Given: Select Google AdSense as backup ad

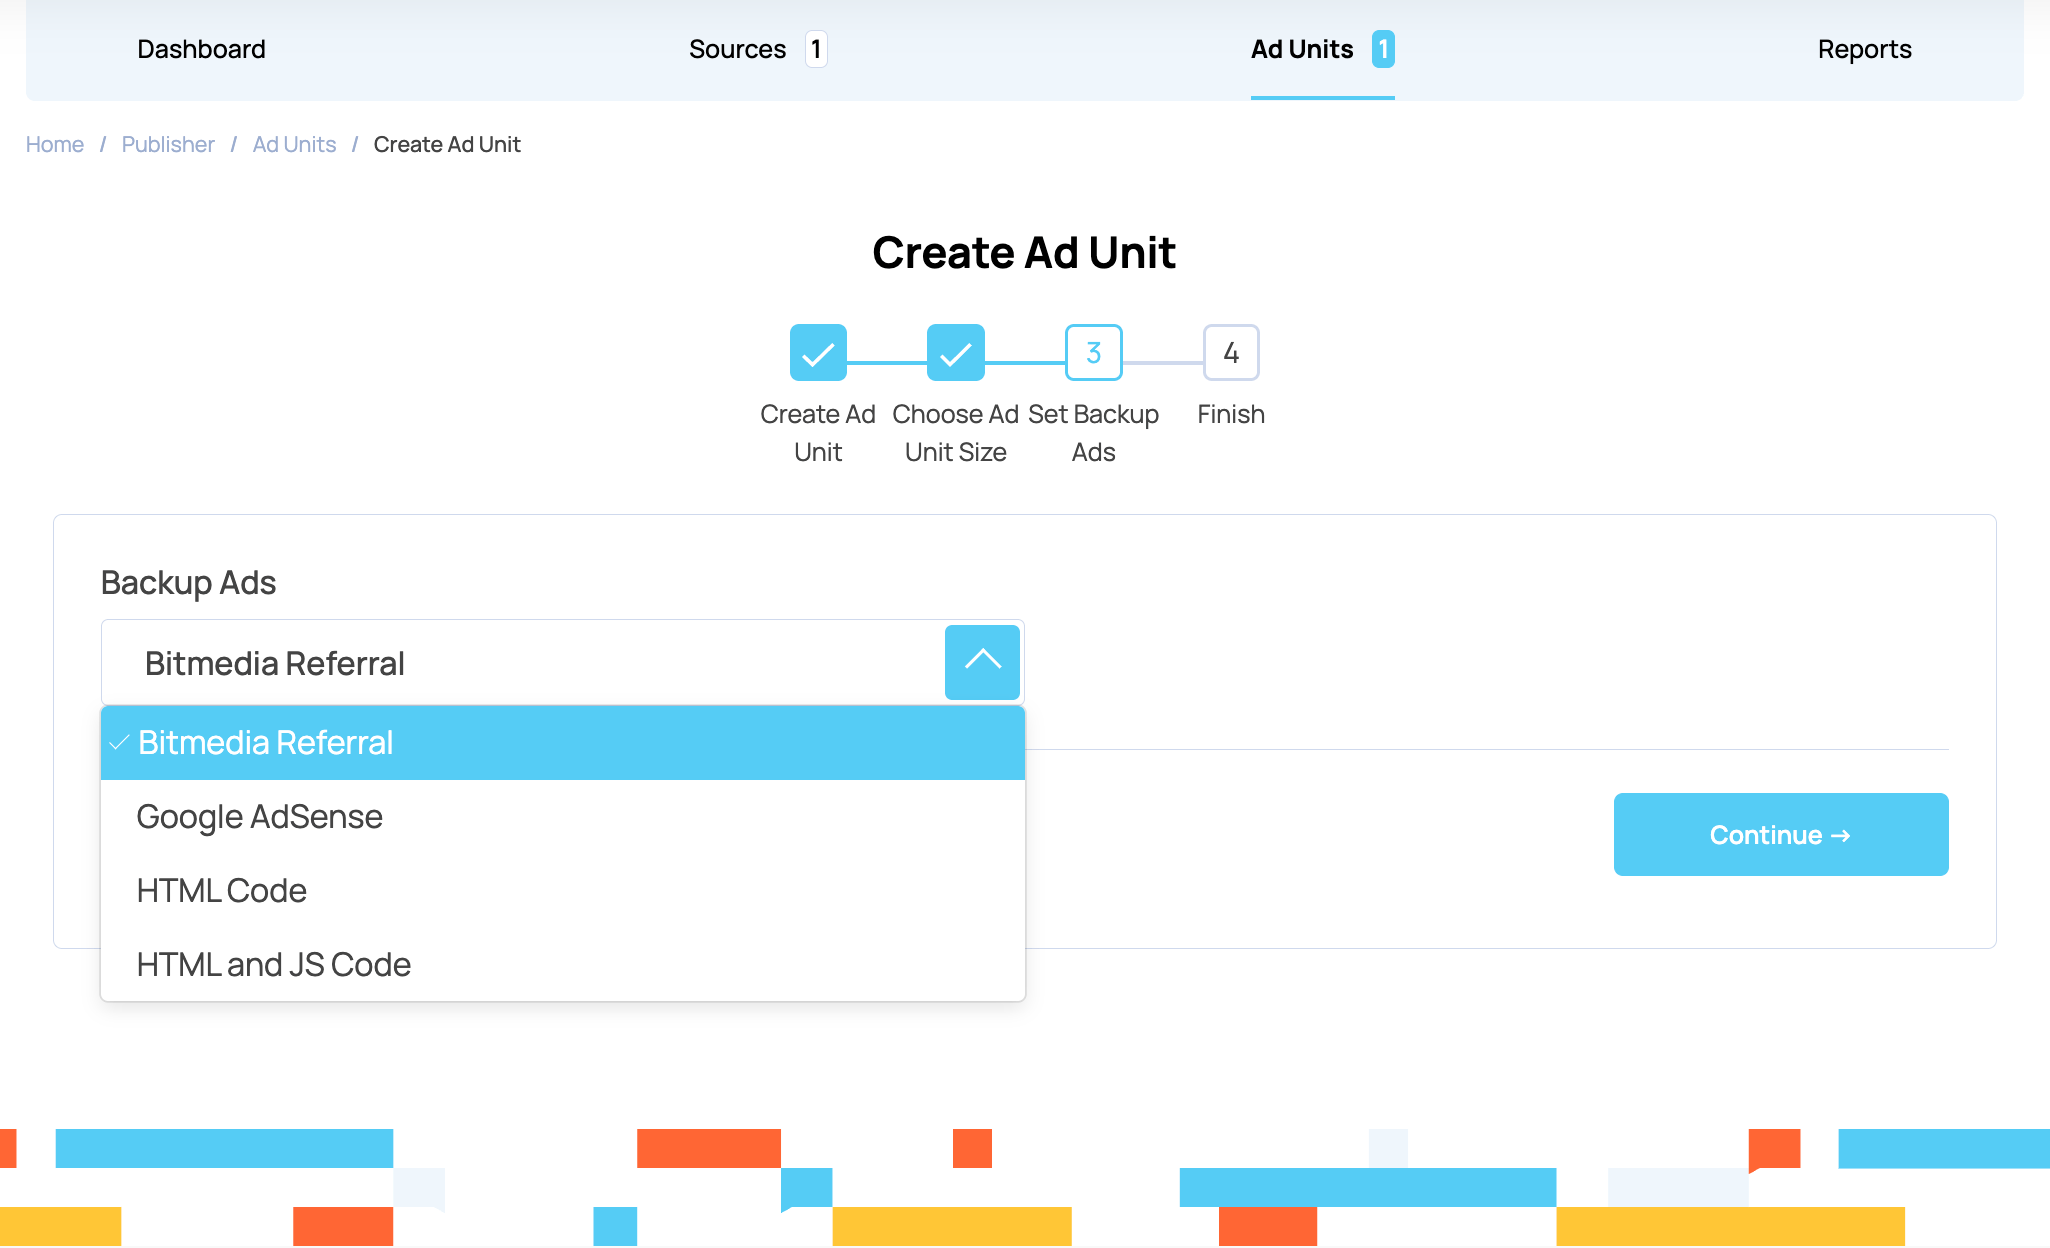Looking at the screenshot, I should pos(259,816).
